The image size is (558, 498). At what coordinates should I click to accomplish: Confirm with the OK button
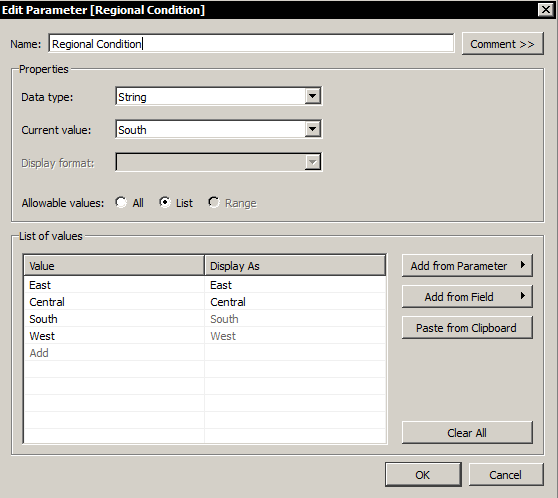(423, 475)
